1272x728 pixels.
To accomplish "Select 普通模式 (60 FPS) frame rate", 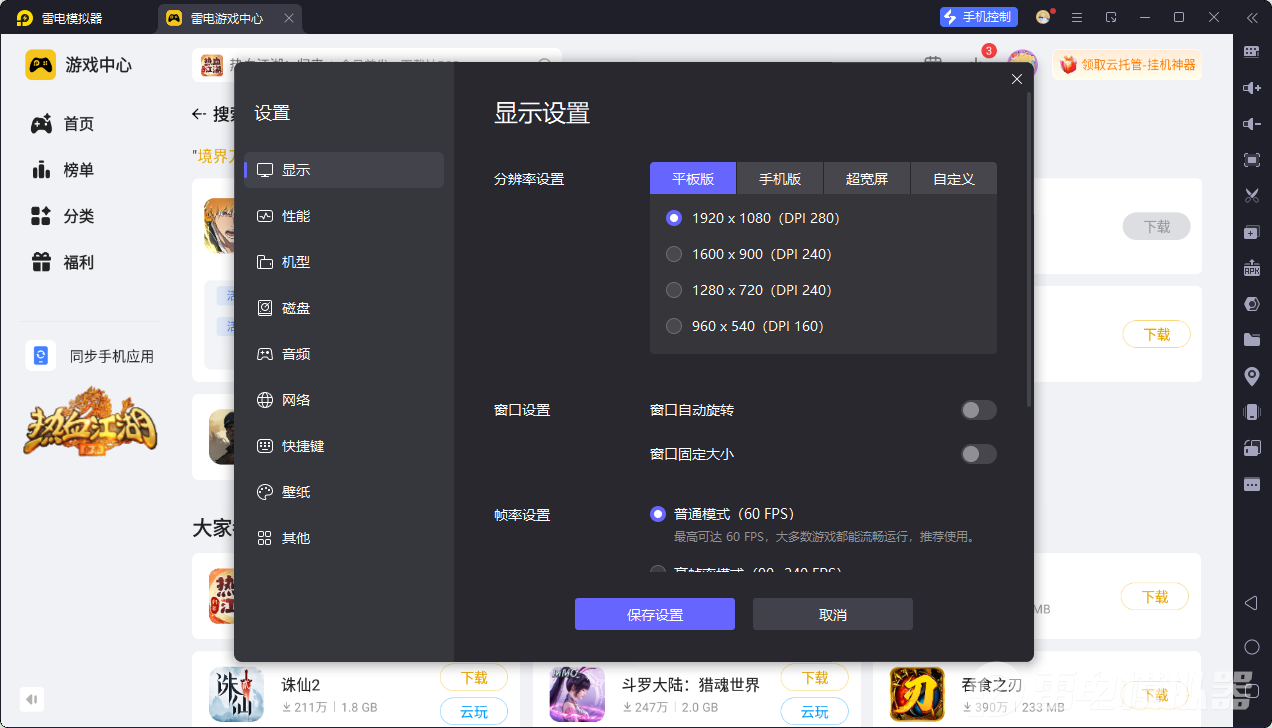I will 657,513.
